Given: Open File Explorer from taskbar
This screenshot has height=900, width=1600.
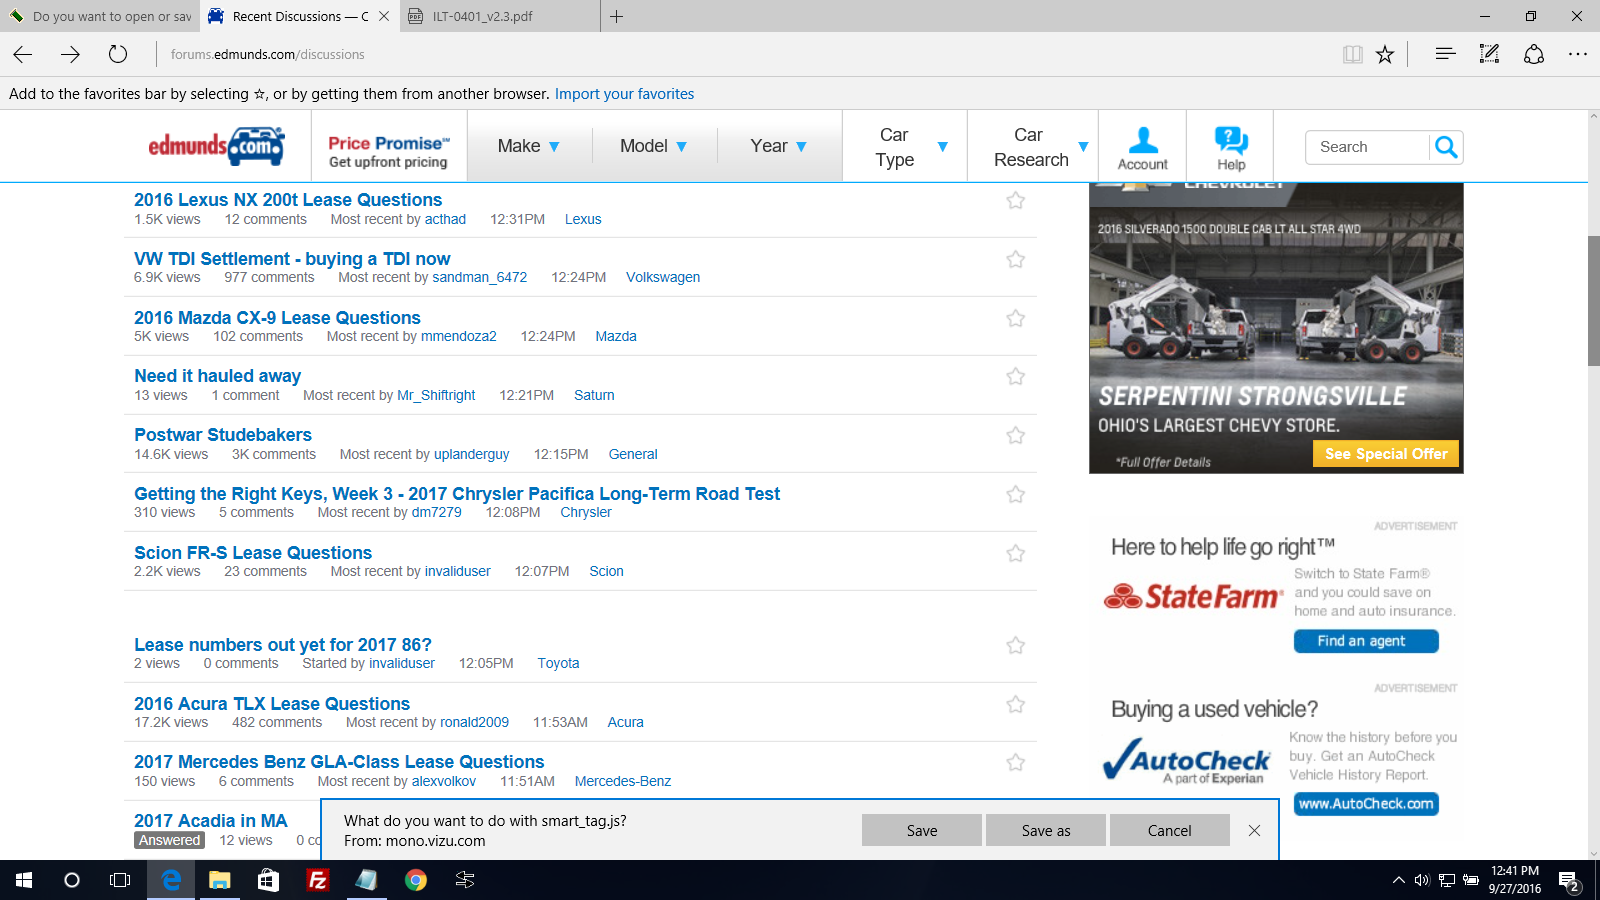Looking at the screenshot, I should (x=220, y=880).
